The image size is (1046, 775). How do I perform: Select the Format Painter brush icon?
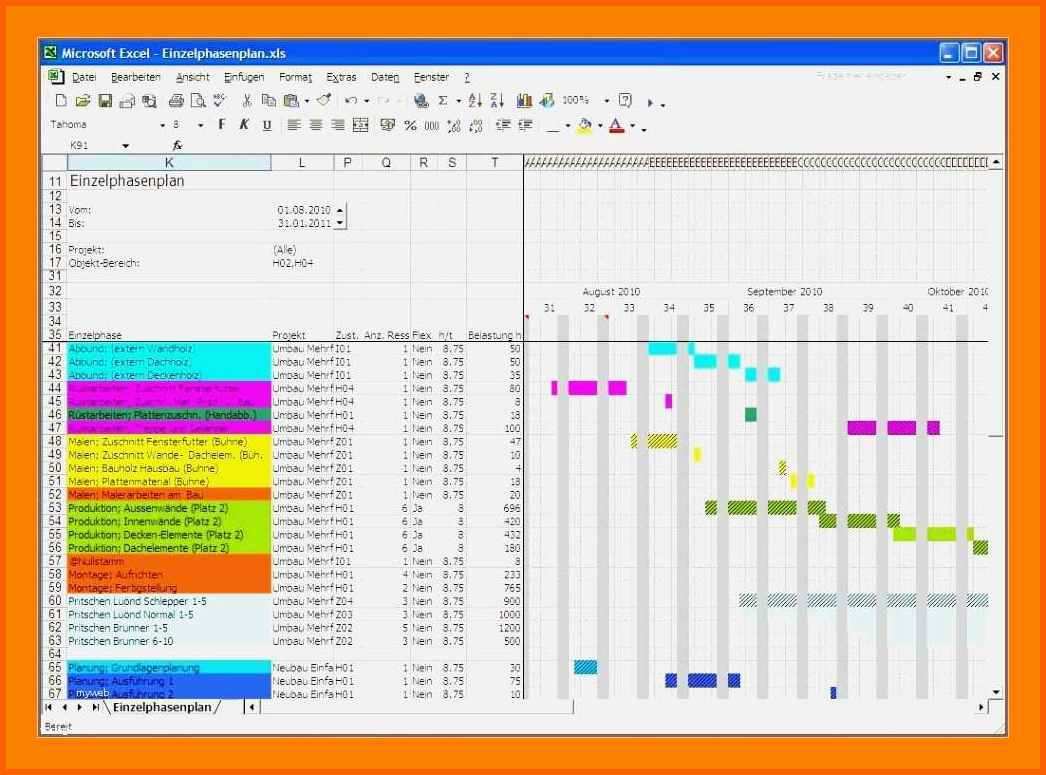click(324, 101)
